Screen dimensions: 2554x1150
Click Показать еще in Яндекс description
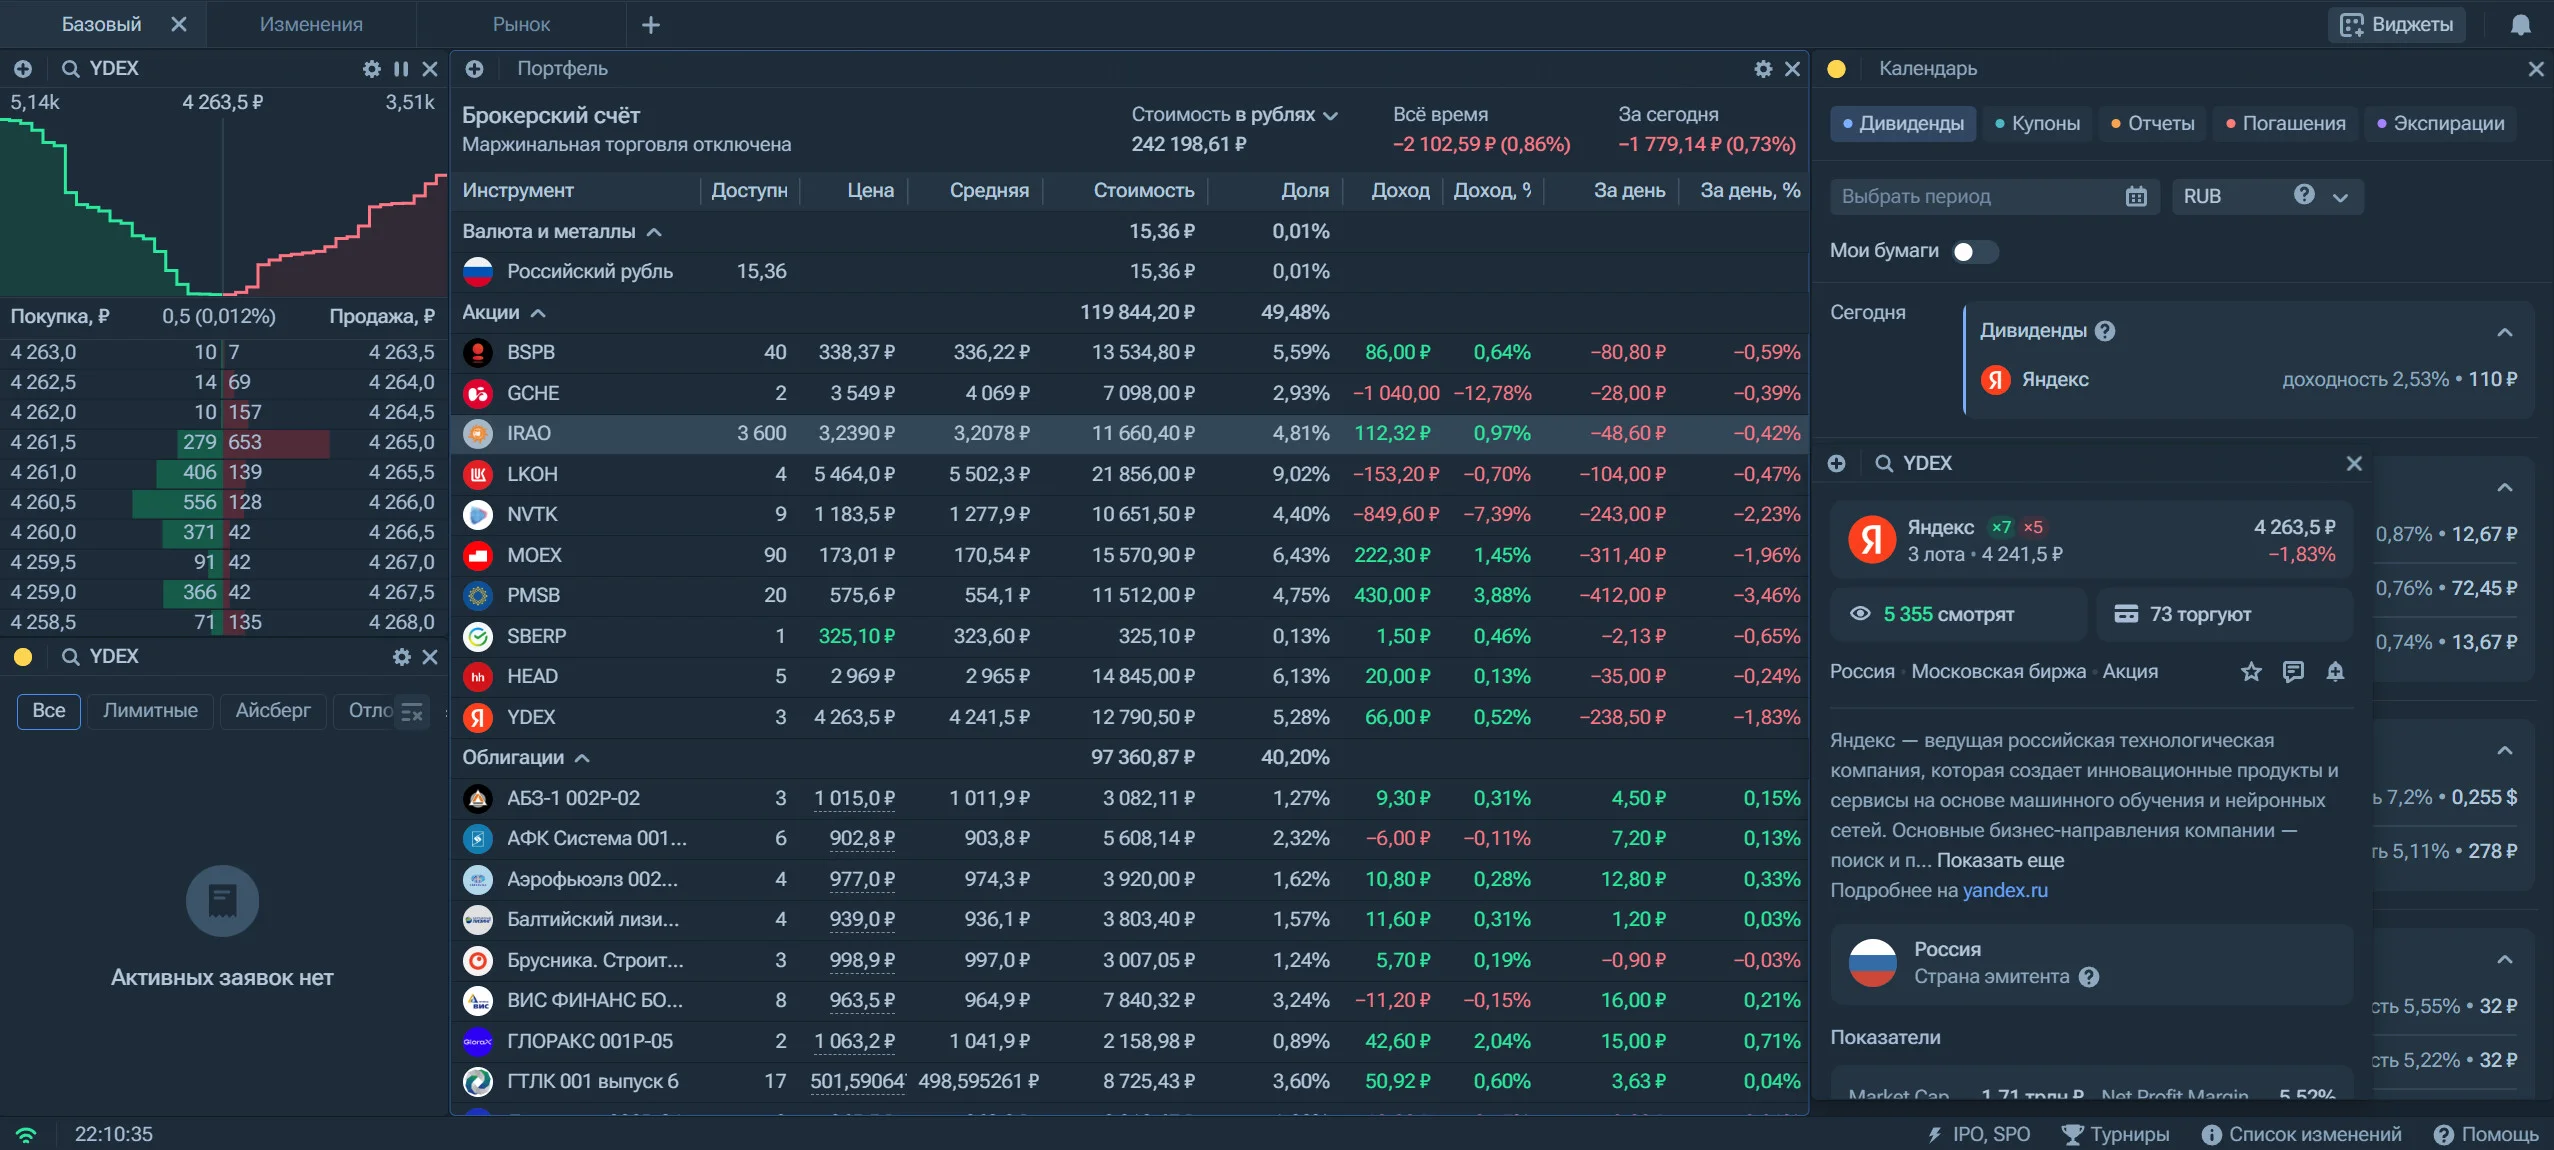[x=2000, y=861]
